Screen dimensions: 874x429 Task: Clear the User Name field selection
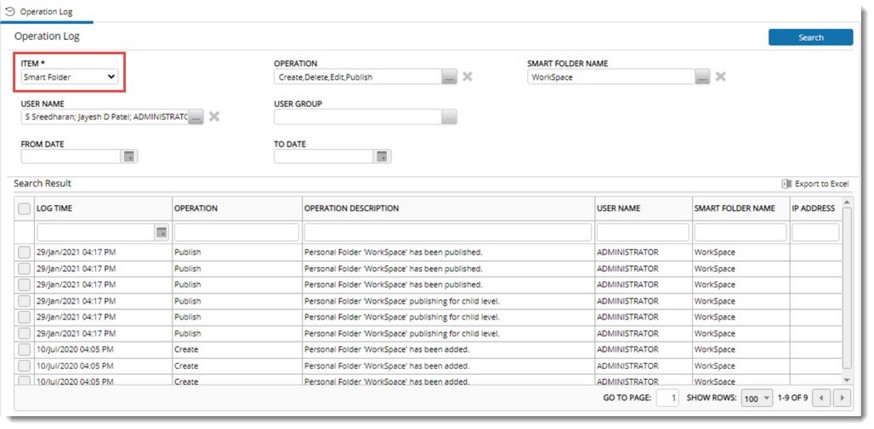214,117
